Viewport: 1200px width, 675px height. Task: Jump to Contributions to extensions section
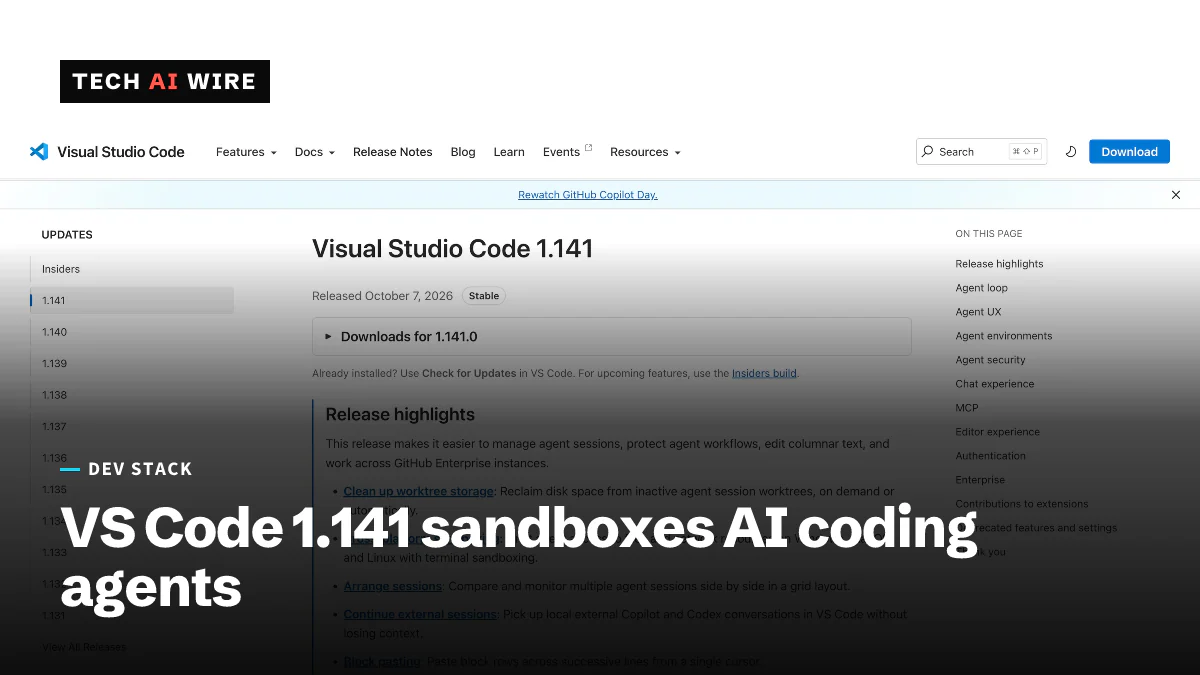pos(1021,504)
